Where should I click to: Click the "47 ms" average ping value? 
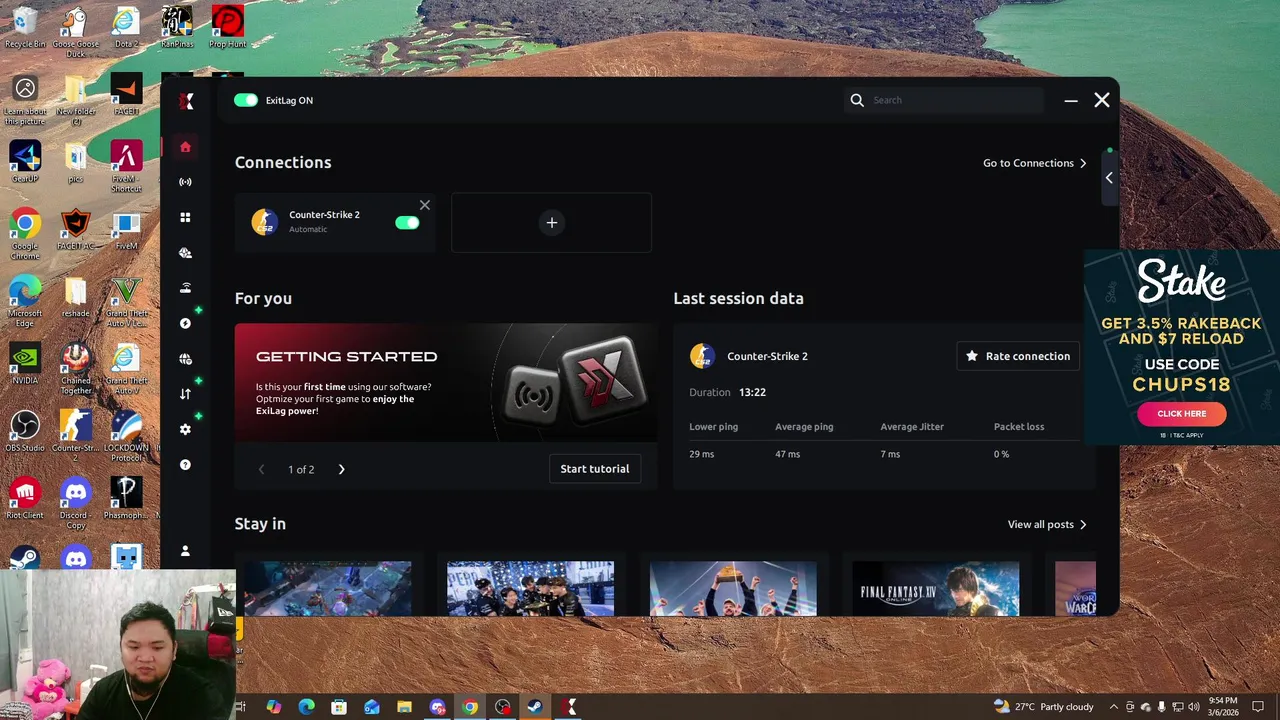click(787, 454)
